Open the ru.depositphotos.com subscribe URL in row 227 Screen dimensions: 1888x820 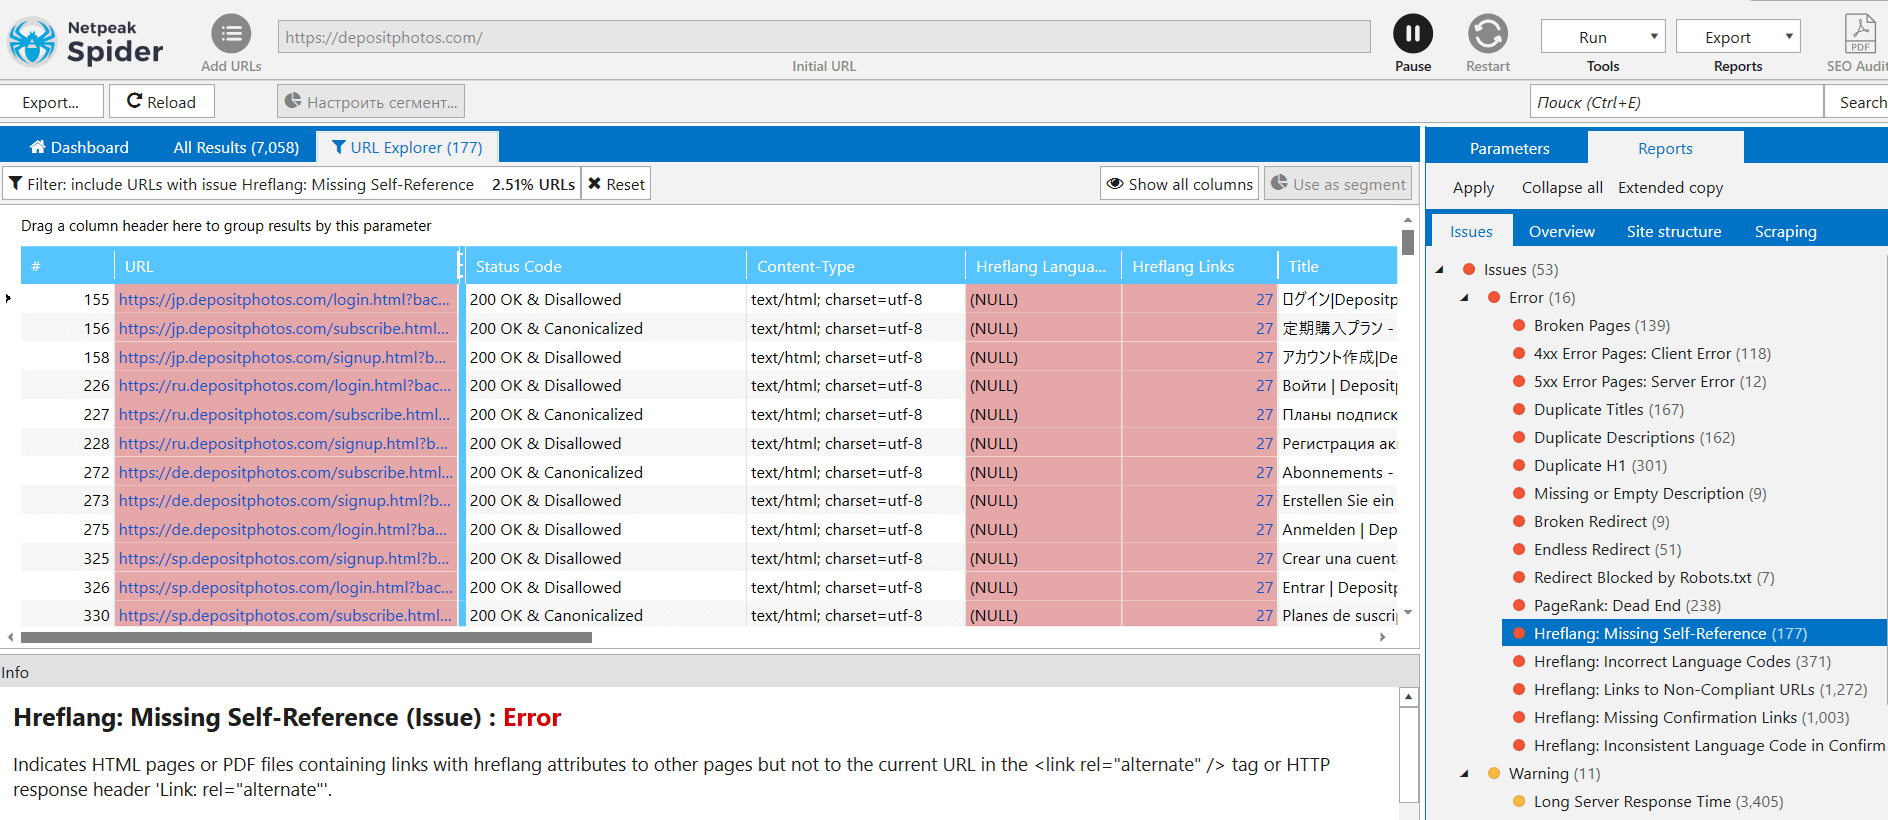pos(284,414)
